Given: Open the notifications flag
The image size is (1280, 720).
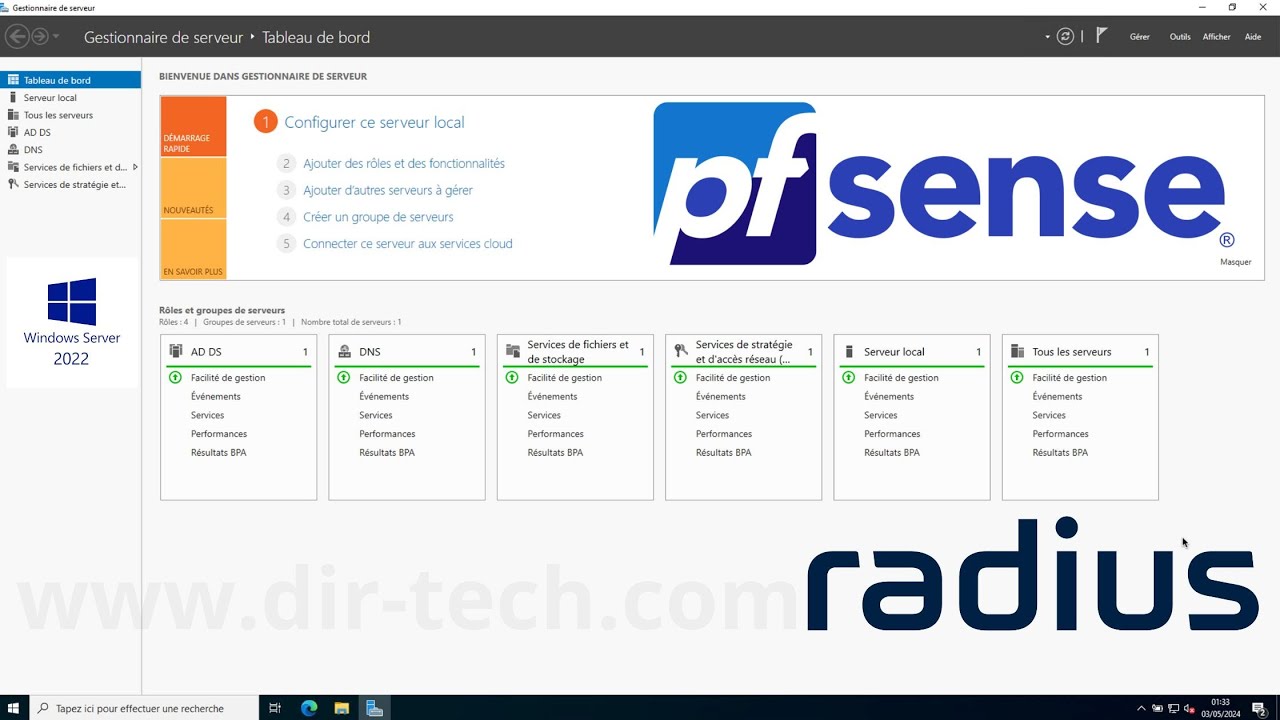Looking at the screenshot, I should click(1101, 36).
